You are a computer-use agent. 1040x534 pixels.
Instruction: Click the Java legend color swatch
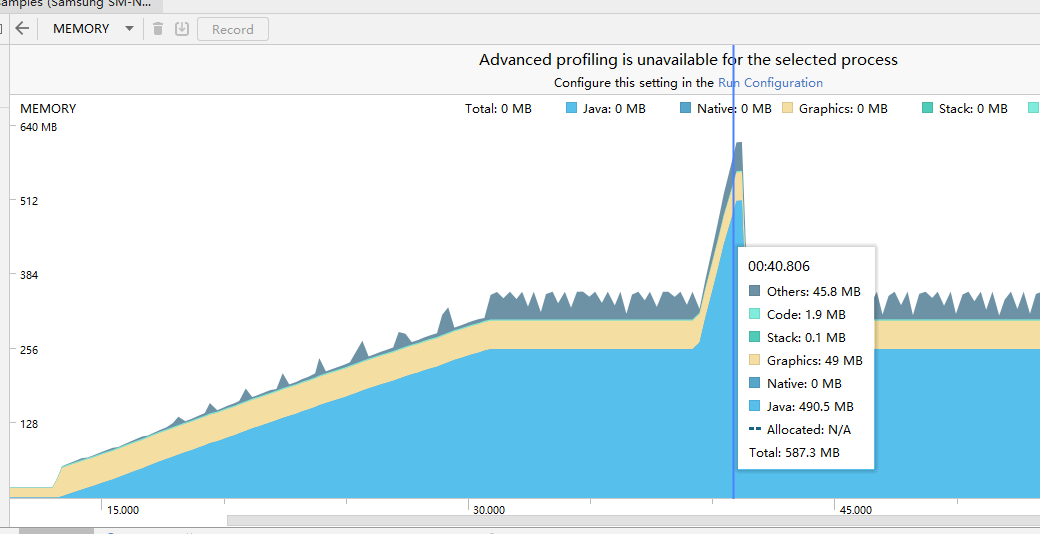tap(572, 108)
